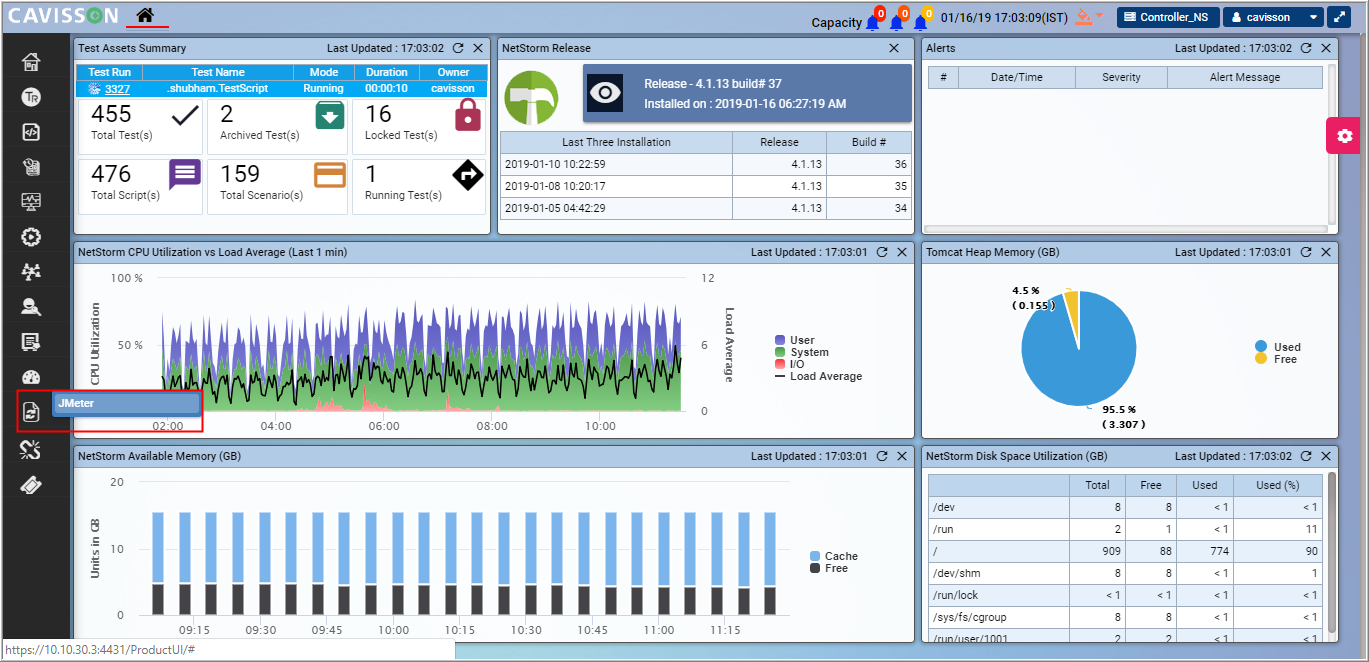
Task: Click the Alerts panel vertical scrollbar
Action: (x=1331, y=145)
